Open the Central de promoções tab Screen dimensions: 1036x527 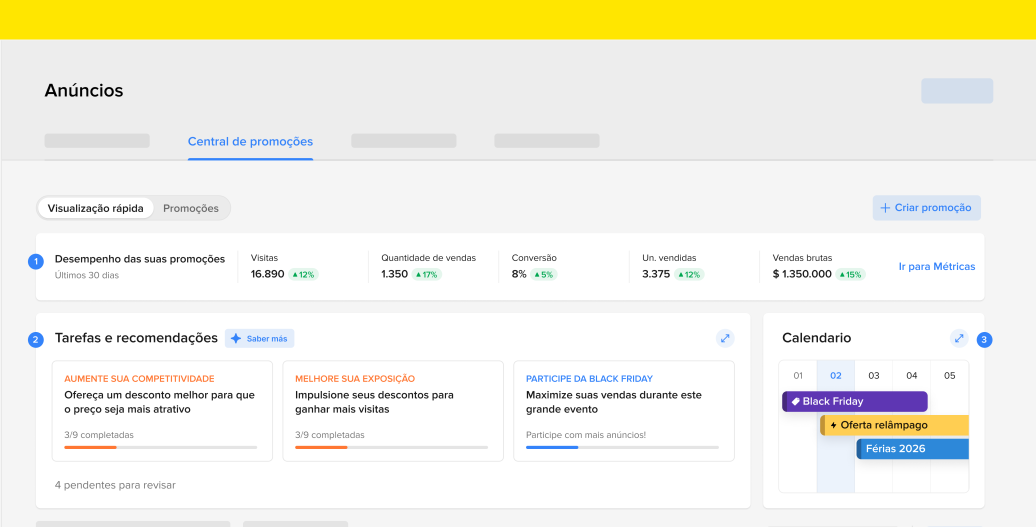tap(250, 141)
